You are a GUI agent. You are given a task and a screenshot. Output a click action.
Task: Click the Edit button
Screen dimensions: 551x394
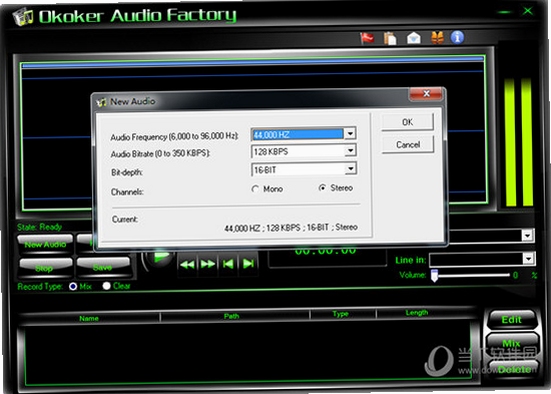pyautogui.click(x=512, y=319)
